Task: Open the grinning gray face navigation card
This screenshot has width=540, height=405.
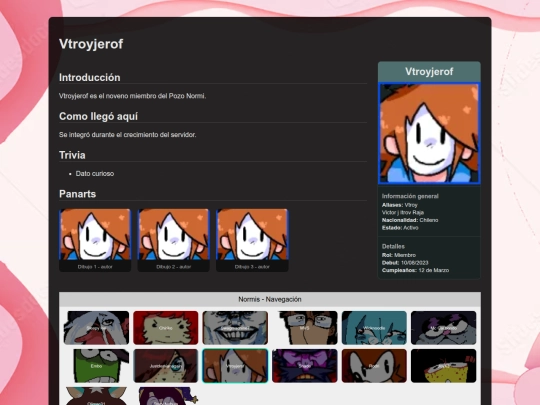Action: (235, 328)
